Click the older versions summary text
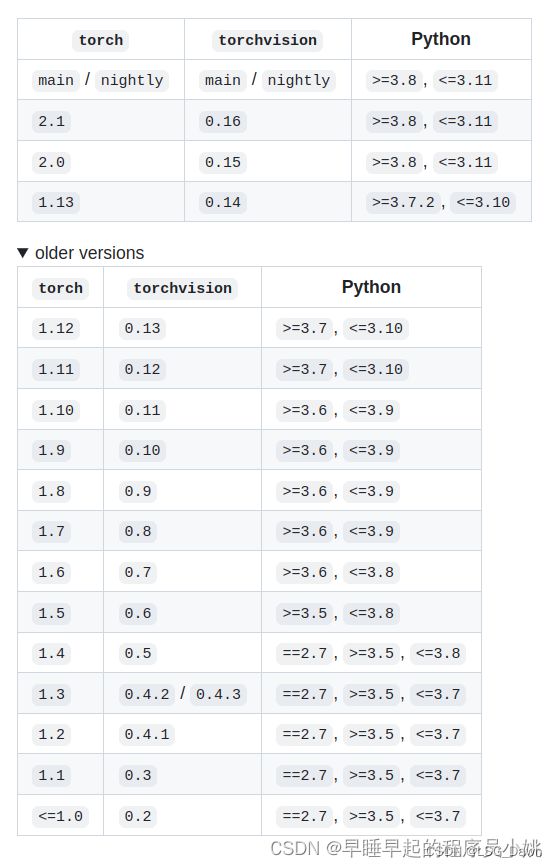The width and height of the screenshot is (557, 867). [89, 253]
